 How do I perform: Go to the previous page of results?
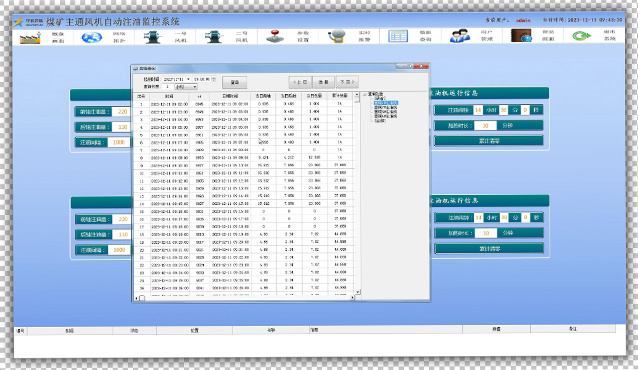point(300,82)
